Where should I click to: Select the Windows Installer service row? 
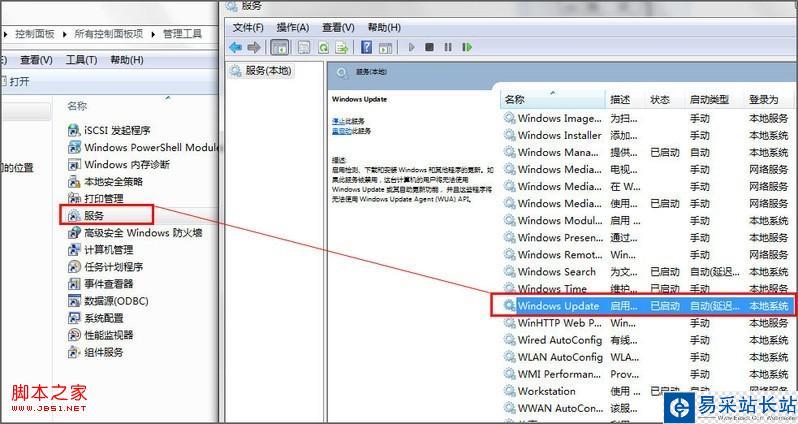[x=647, y=135]
